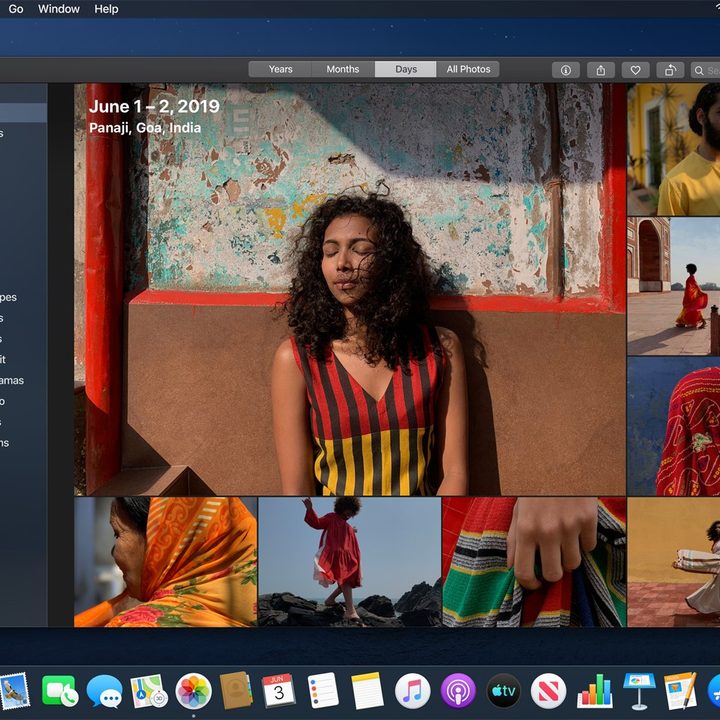Open photo of woman in red sari by archway
Image resolution: width=720 pixels, height=720 pixels.
pyautogui.click(x=674, y=286)
